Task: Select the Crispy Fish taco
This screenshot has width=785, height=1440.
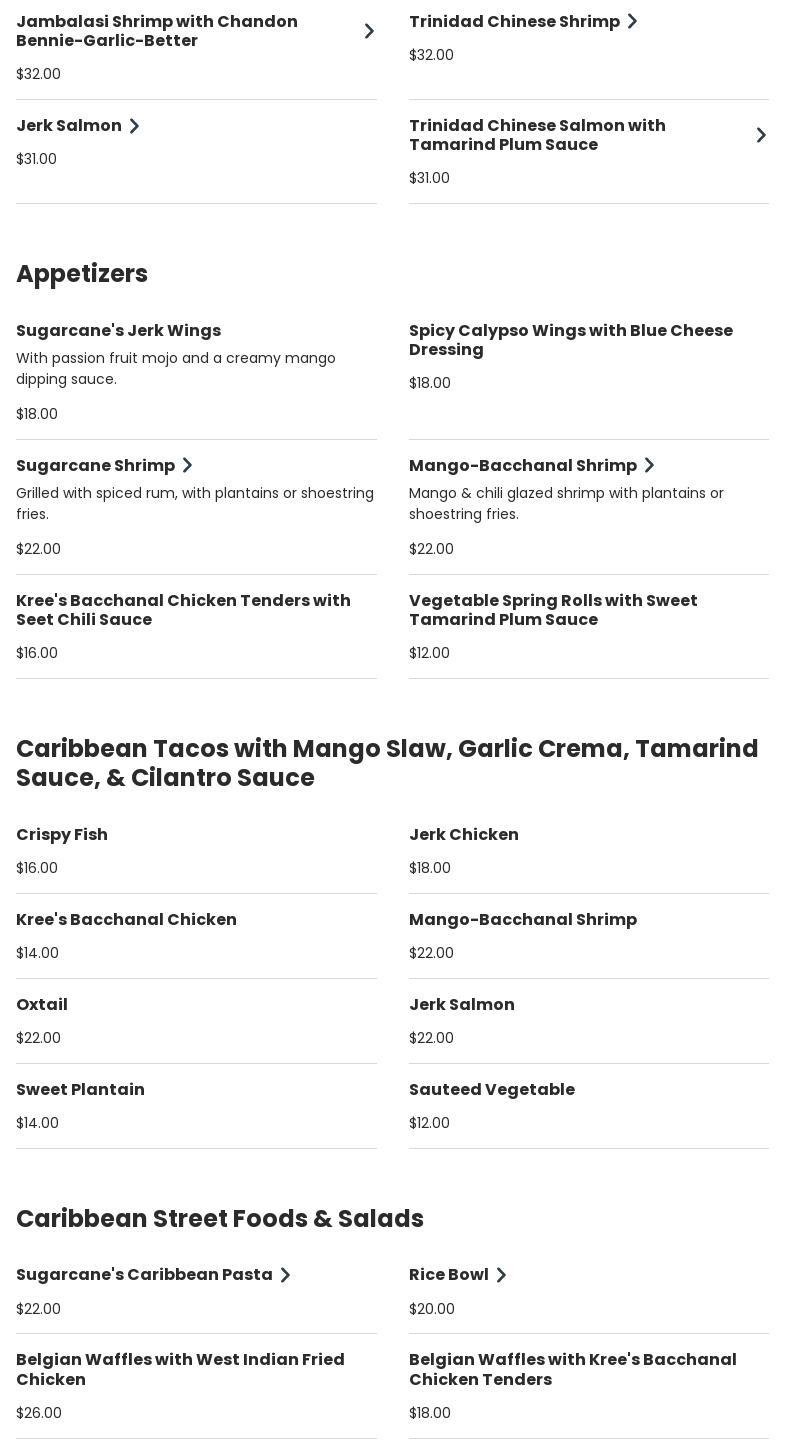Action: [x=62, y=835]
